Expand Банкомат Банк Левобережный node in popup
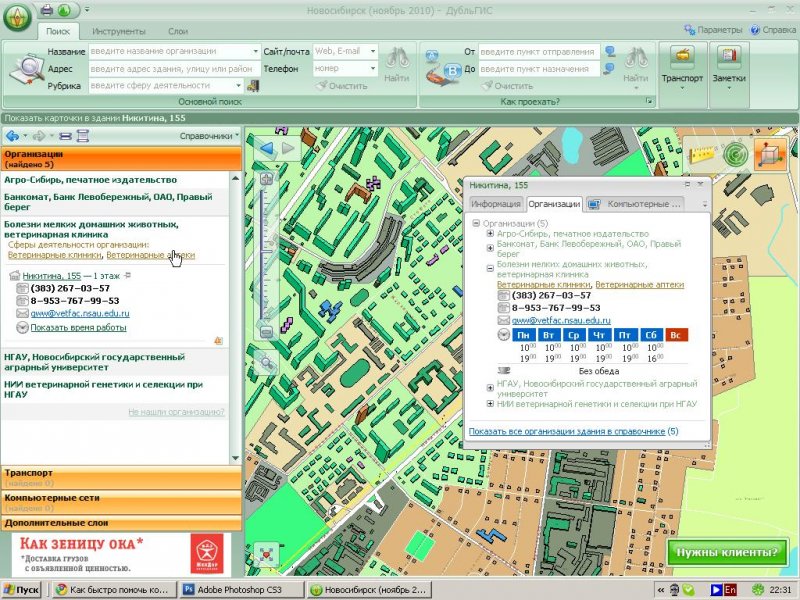 490,248
